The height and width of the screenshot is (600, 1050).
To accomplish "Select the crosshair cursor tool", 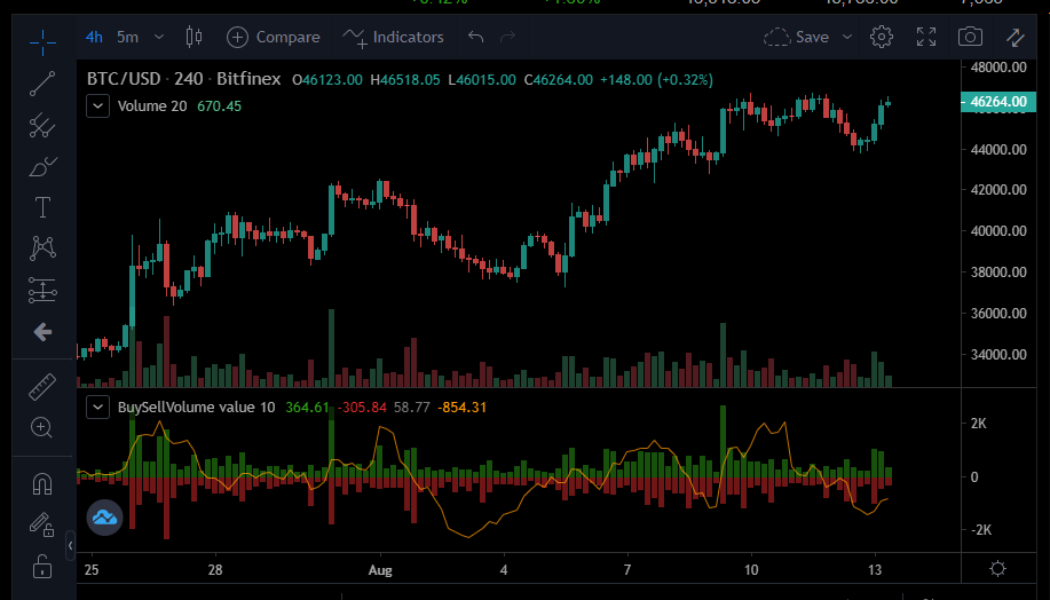I will [41, 42].
